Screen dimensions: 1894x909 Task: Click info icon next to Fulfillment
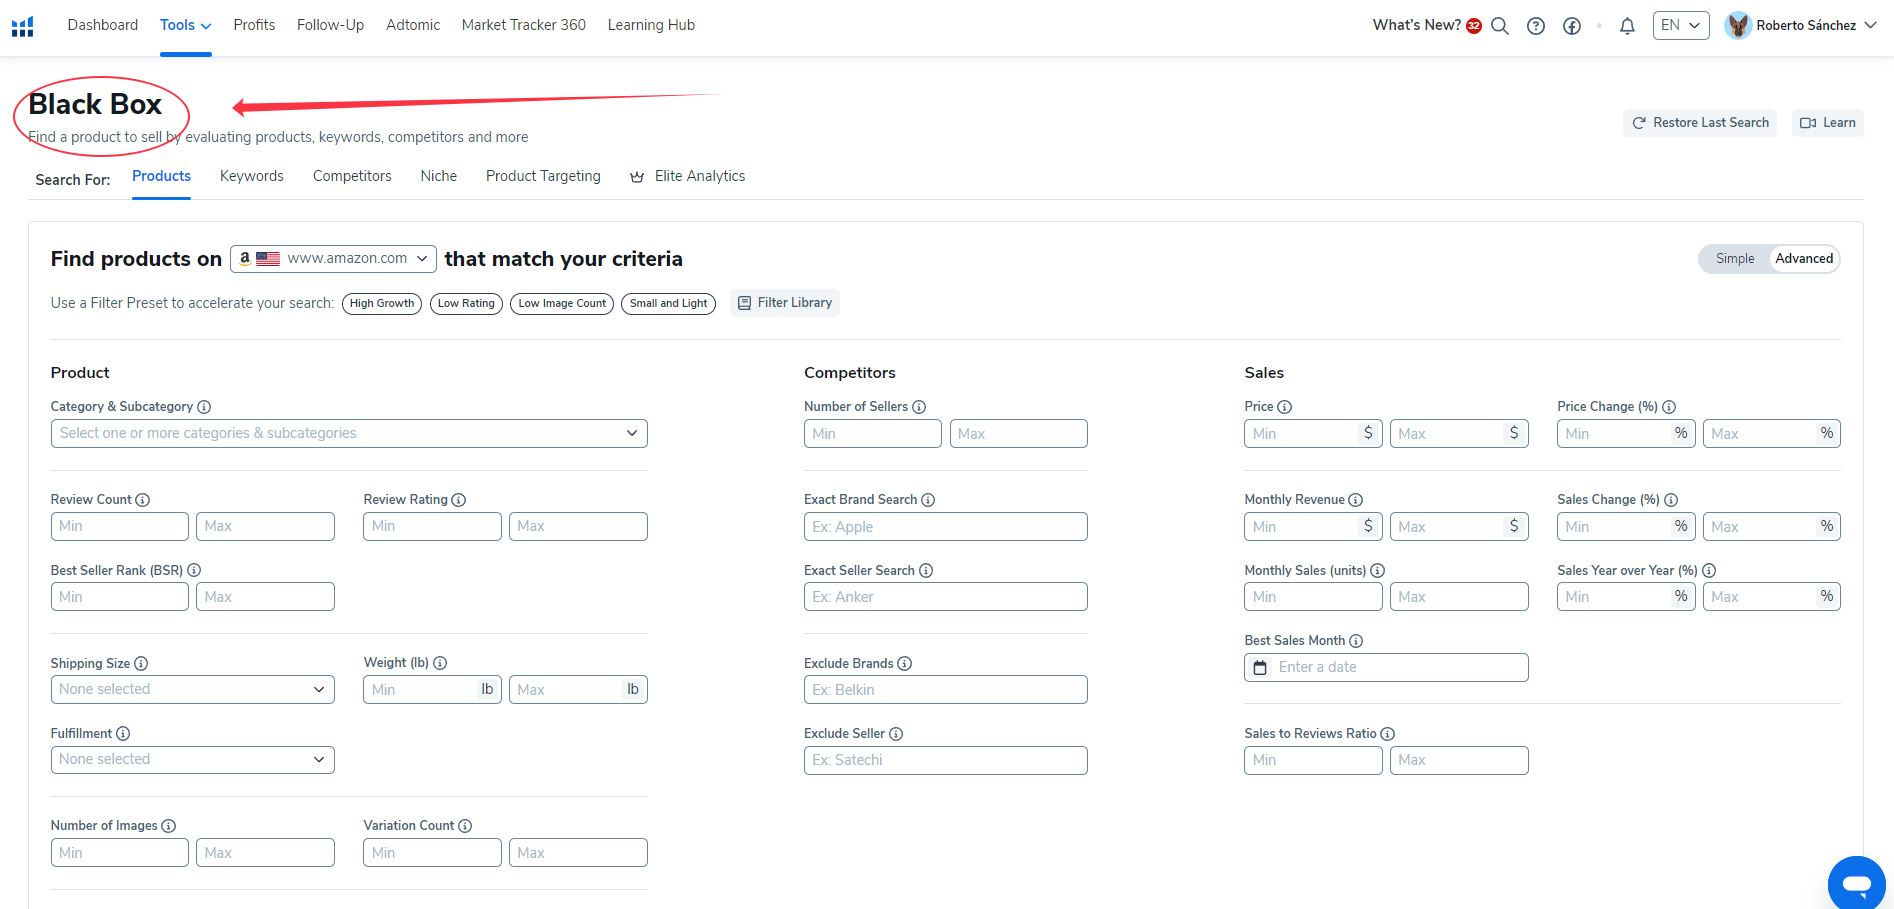tap(123, 734)
